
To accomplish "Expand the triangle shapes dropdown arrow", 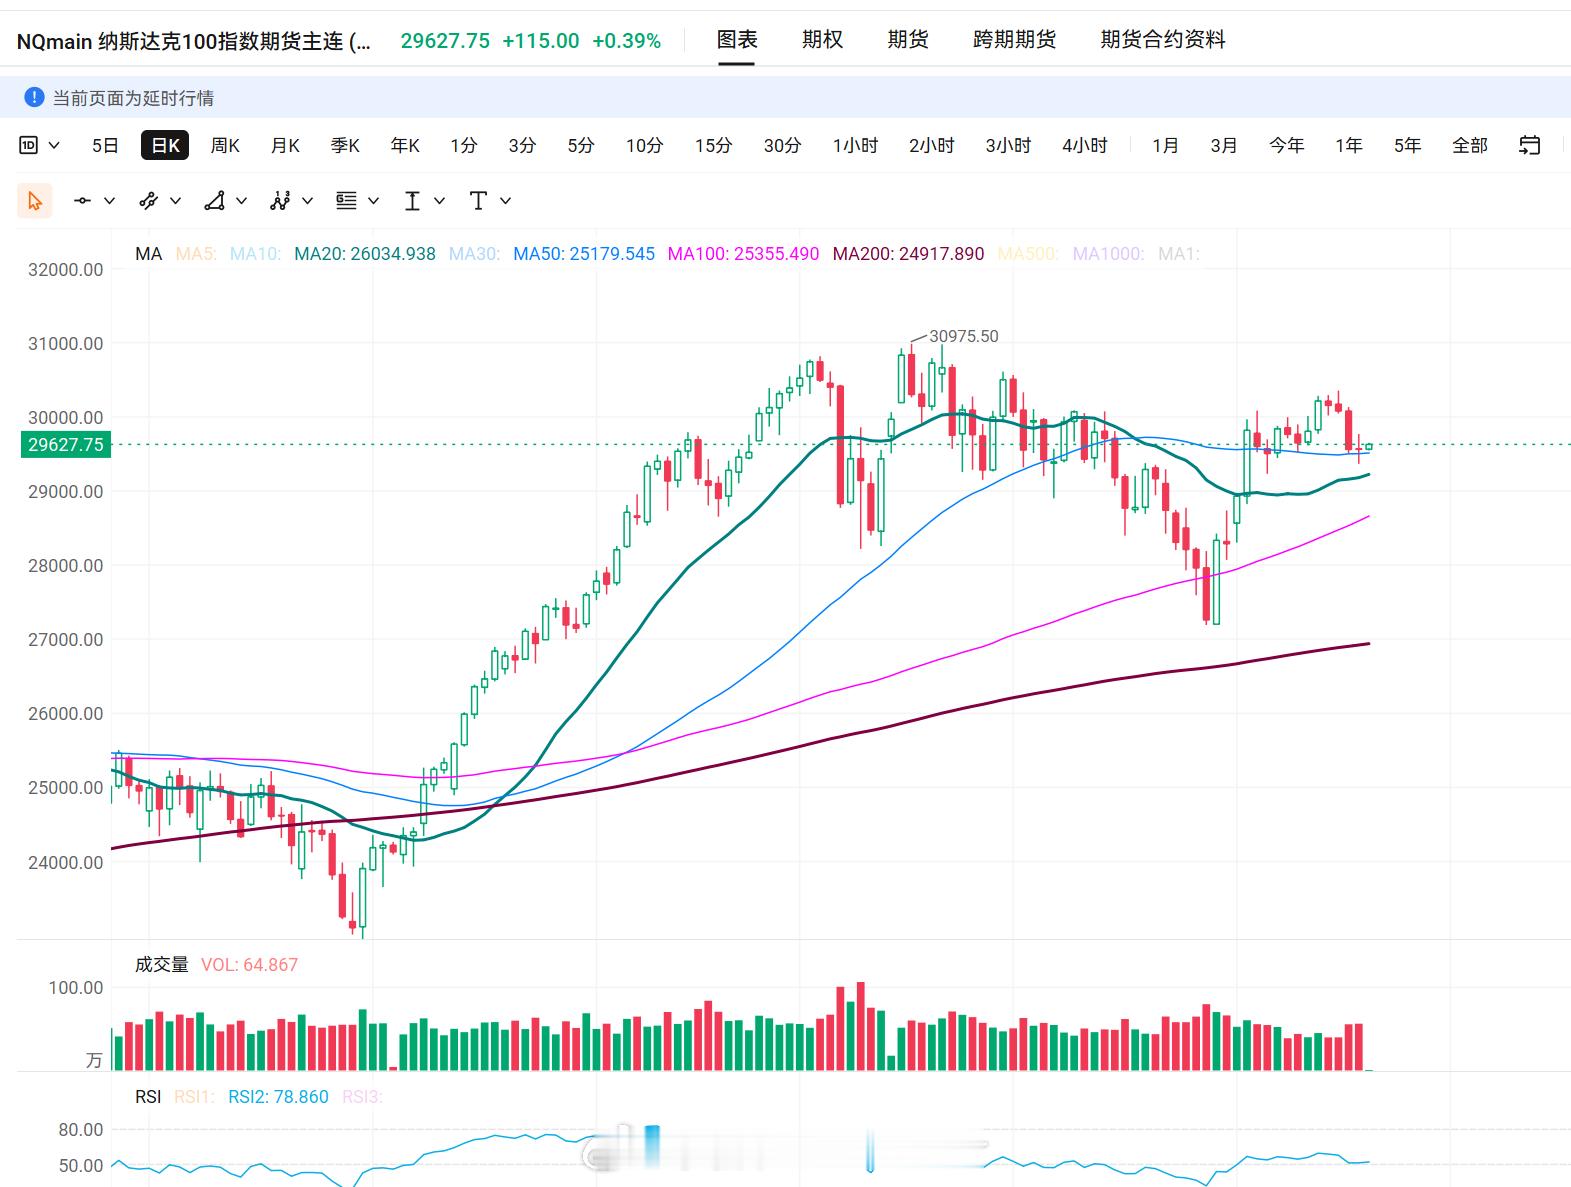I will (x=241, y=201).
